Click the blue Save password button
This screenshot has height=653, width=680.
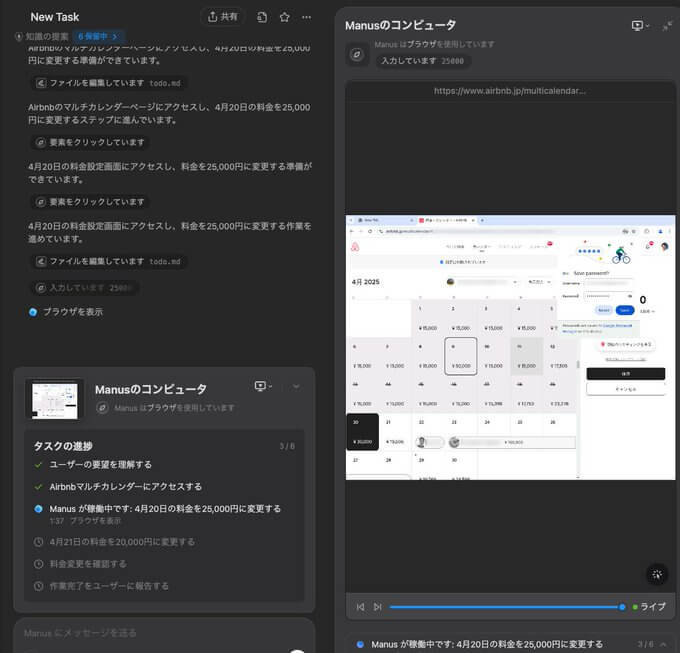coord(625,310)
